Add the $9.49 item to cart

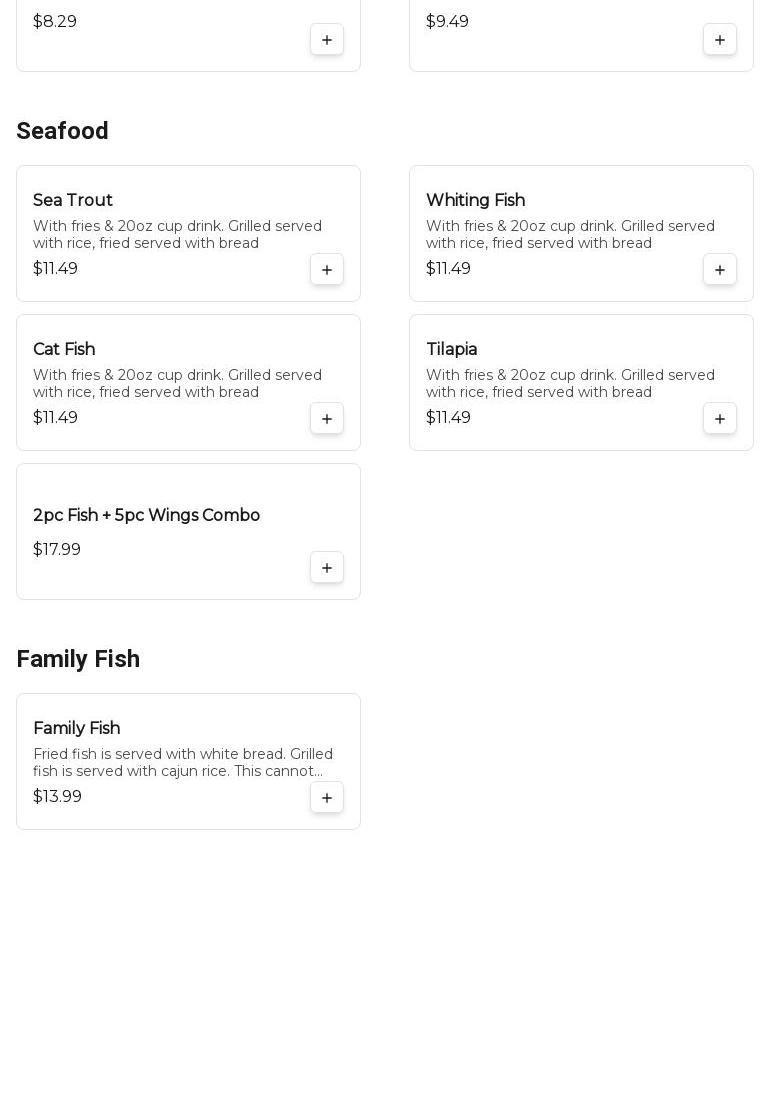[x=720, y=40]
